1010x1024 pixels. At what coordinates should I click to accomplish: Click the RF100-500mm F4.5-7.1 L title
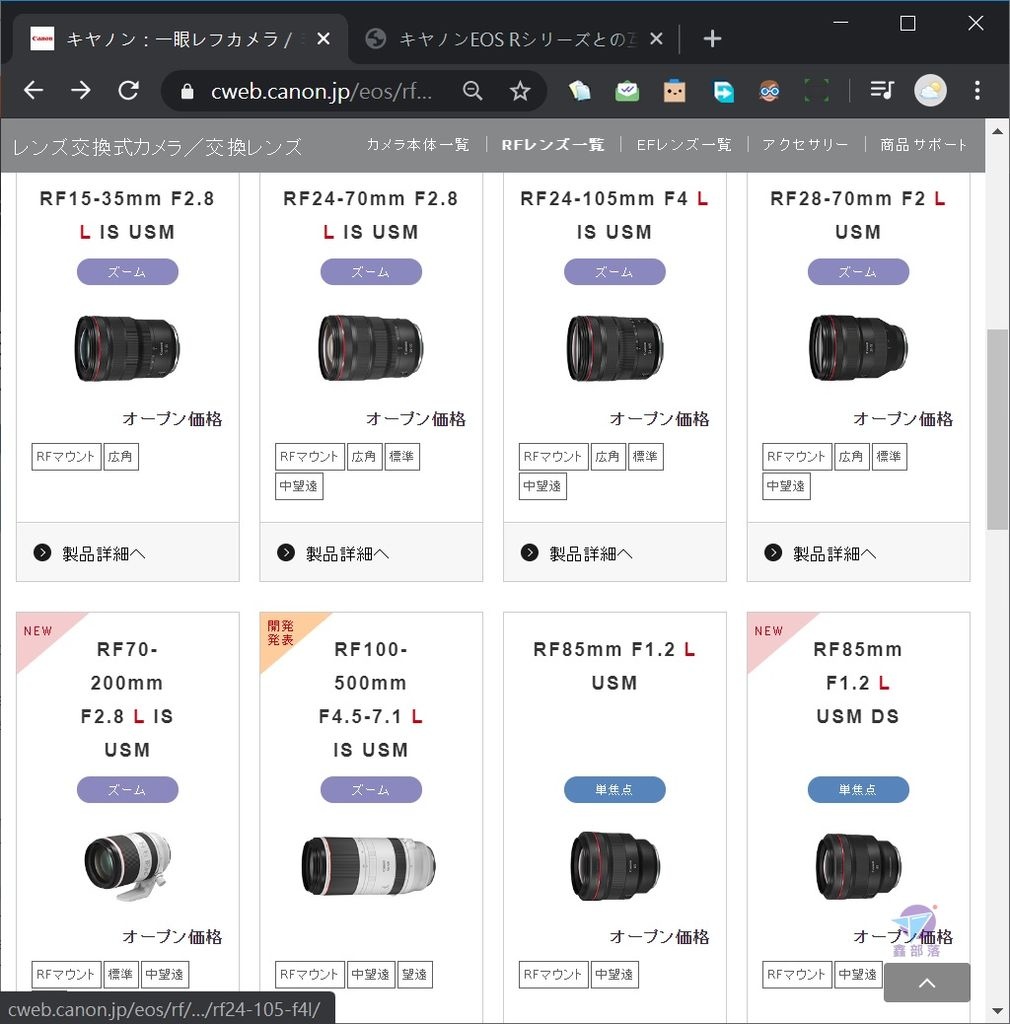point(371,699)
